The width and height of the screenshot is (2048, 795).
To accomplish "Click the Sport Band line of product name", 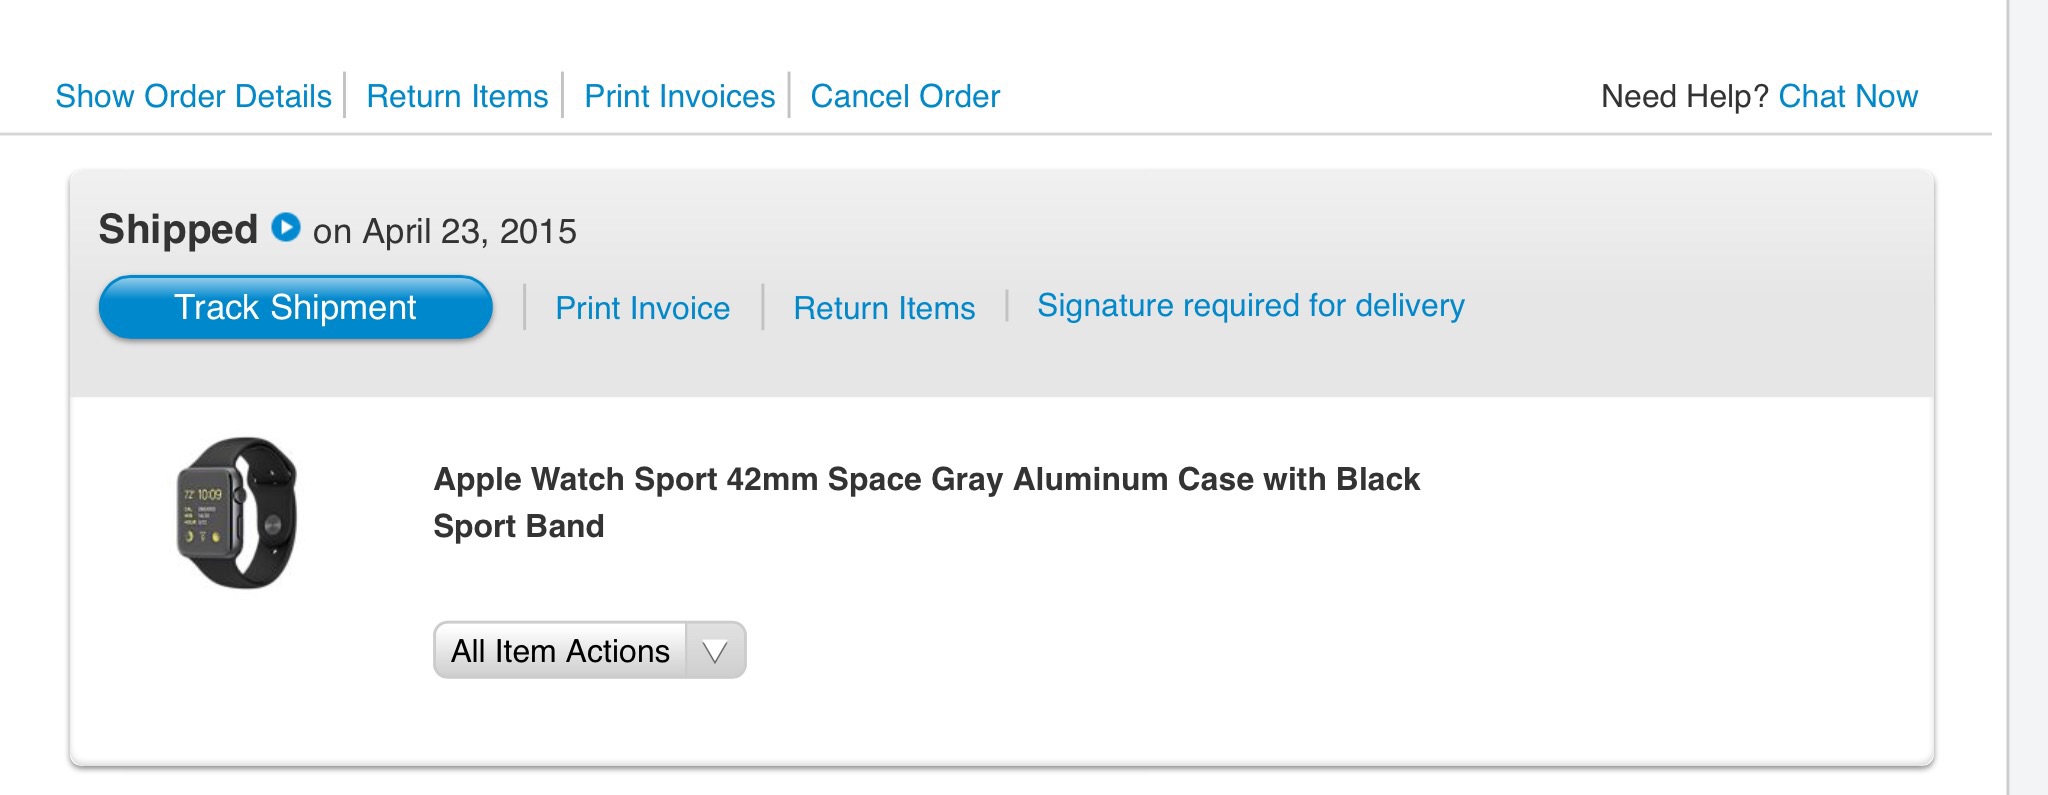I will [518, 526].
